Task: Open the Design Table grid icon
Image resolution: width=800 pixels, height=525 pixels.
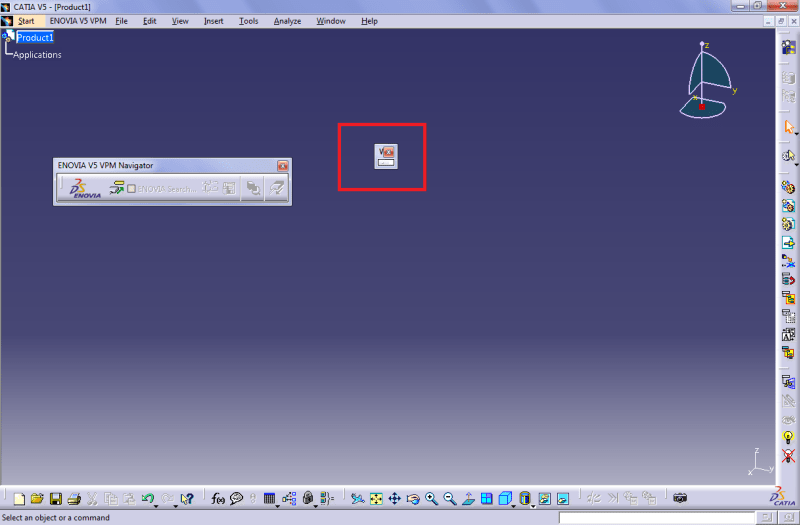Action: click(269, 498)
